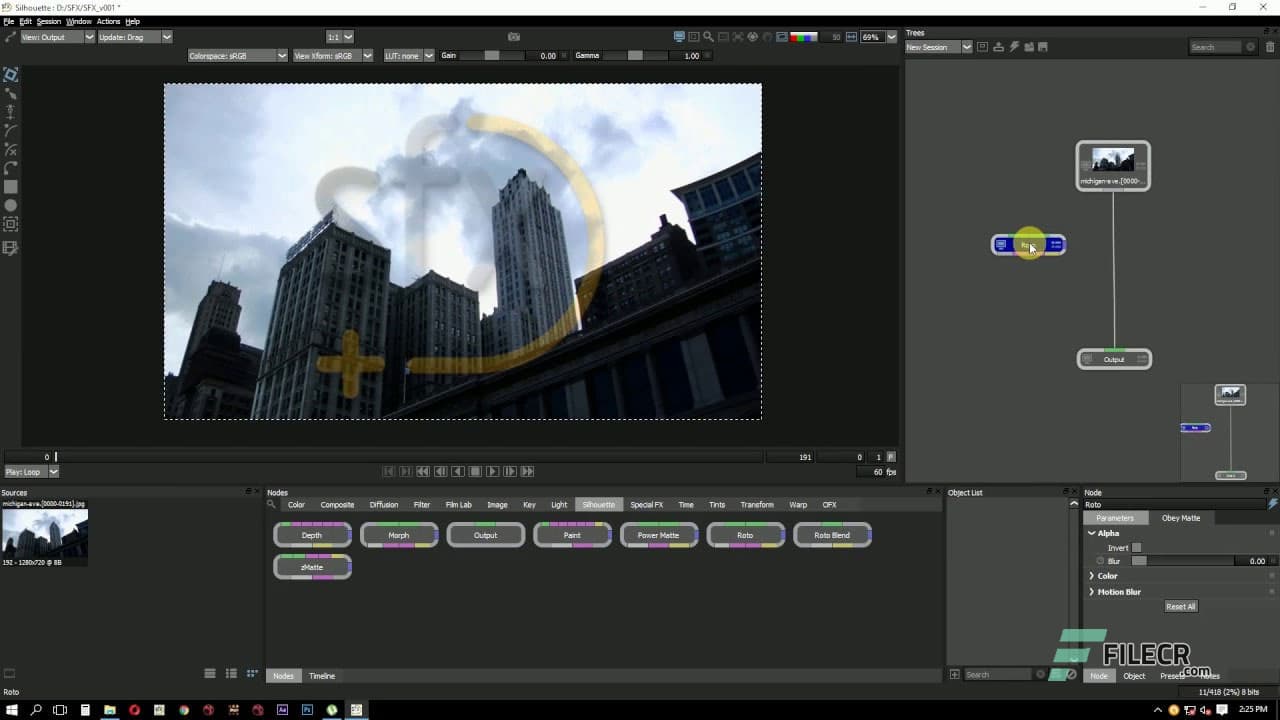The height and width of the screenshot is (720, 1280).
Task: Enable the Invert checkbox under Alpha
Action: (x=1136, y=548)
